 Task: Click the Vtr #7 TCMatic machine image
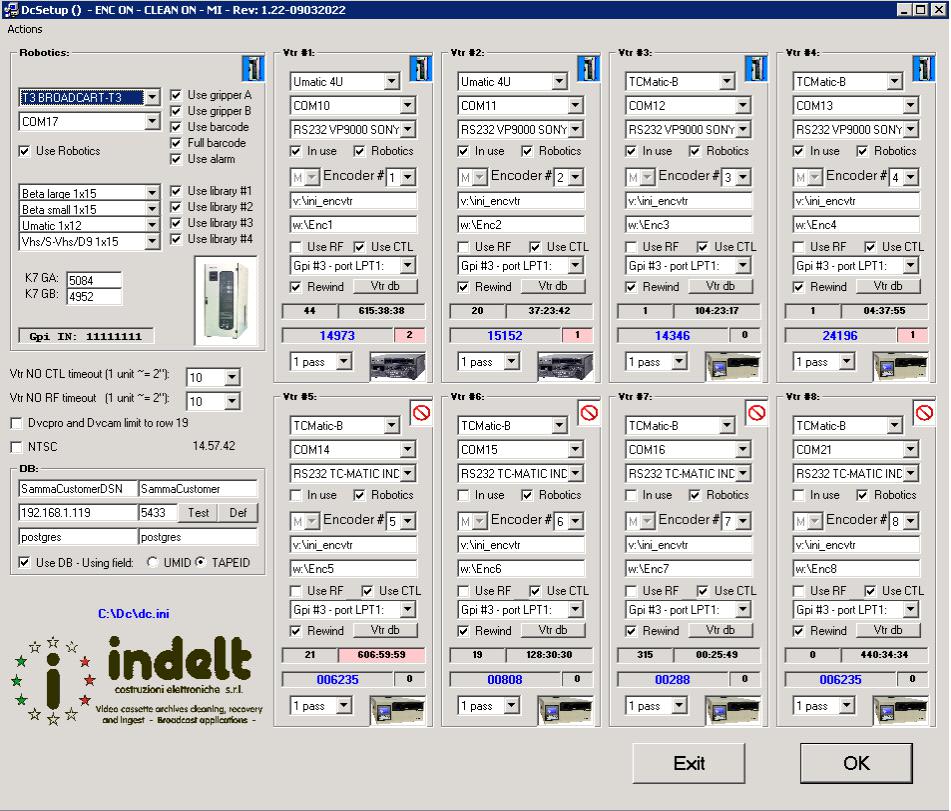(x=733, y=710)
